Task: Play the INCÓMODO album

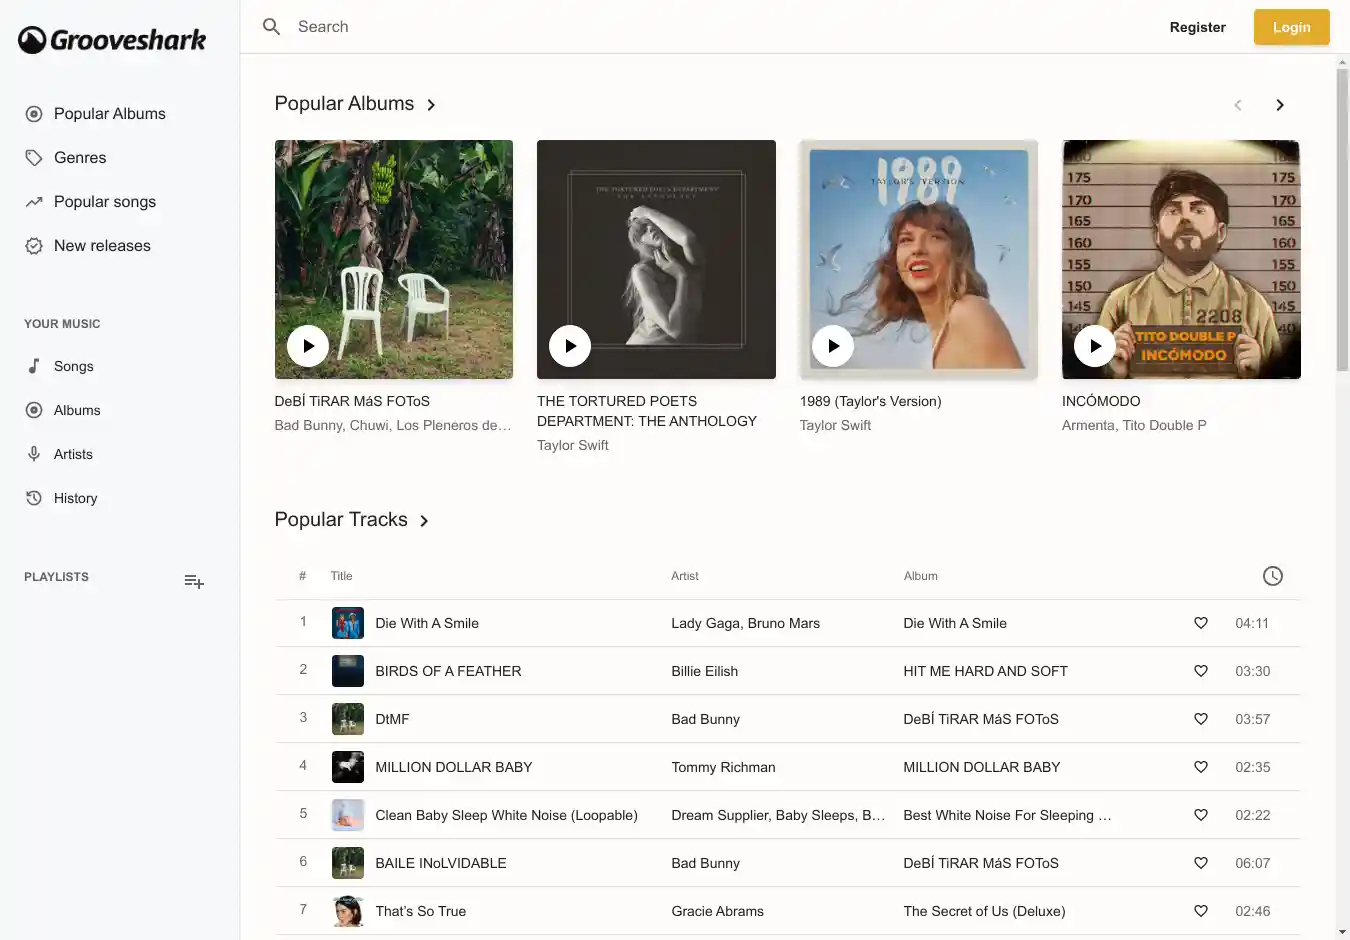Action: 1095,346
